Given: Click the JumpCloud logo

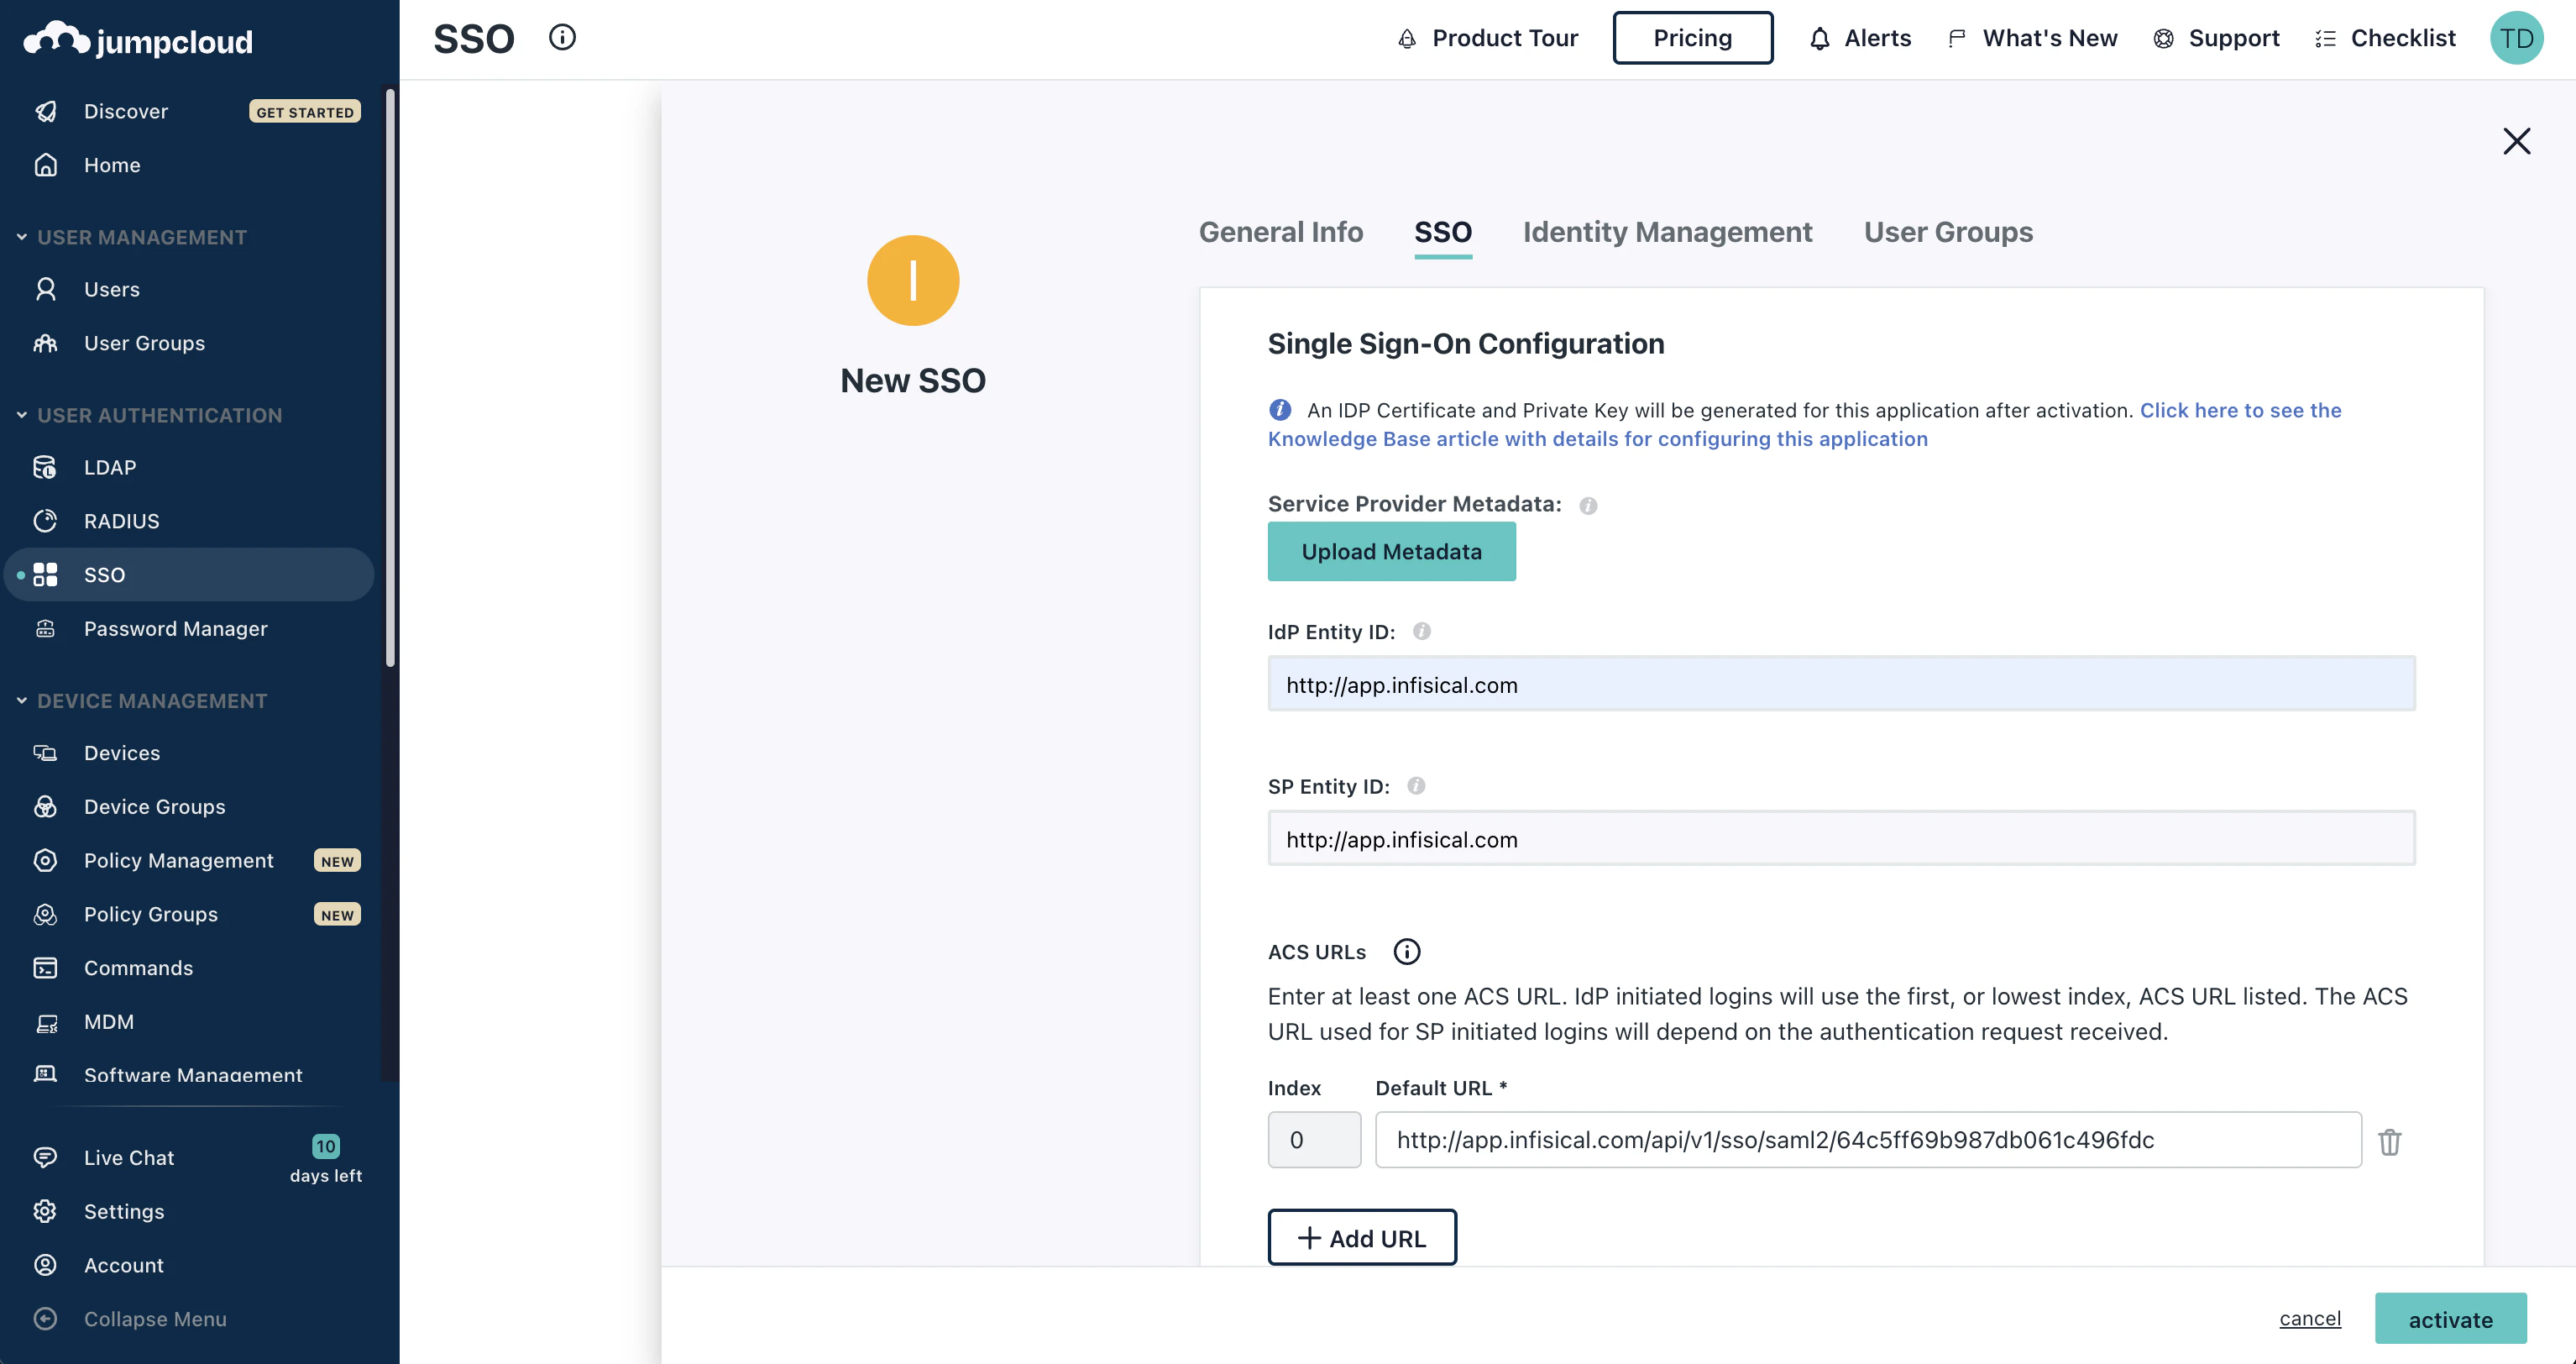Looking at the screenshot, I should coord(138,40).
